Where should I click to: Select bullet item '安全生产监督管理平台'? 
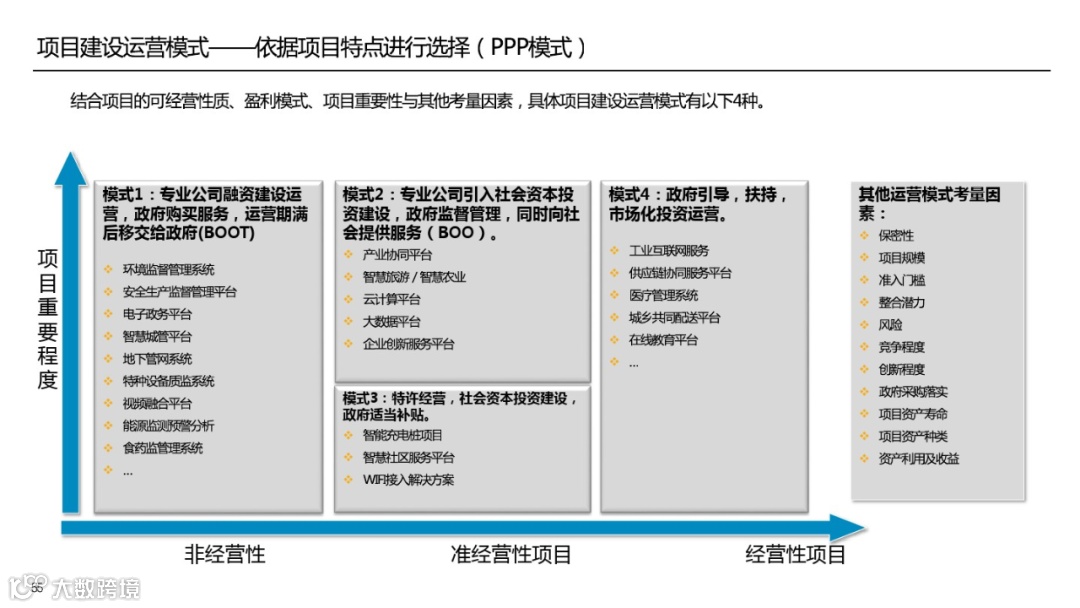(x=179, y=292)
